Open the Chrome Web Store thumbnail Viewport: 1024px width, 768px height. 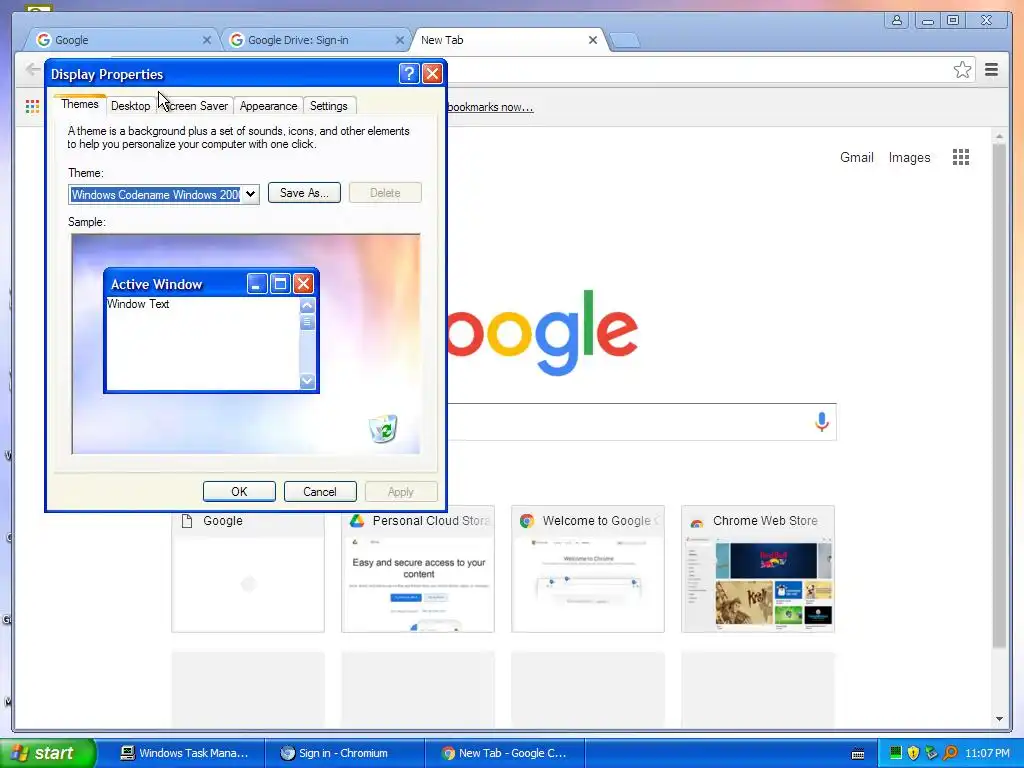click(x=758, y=569)
